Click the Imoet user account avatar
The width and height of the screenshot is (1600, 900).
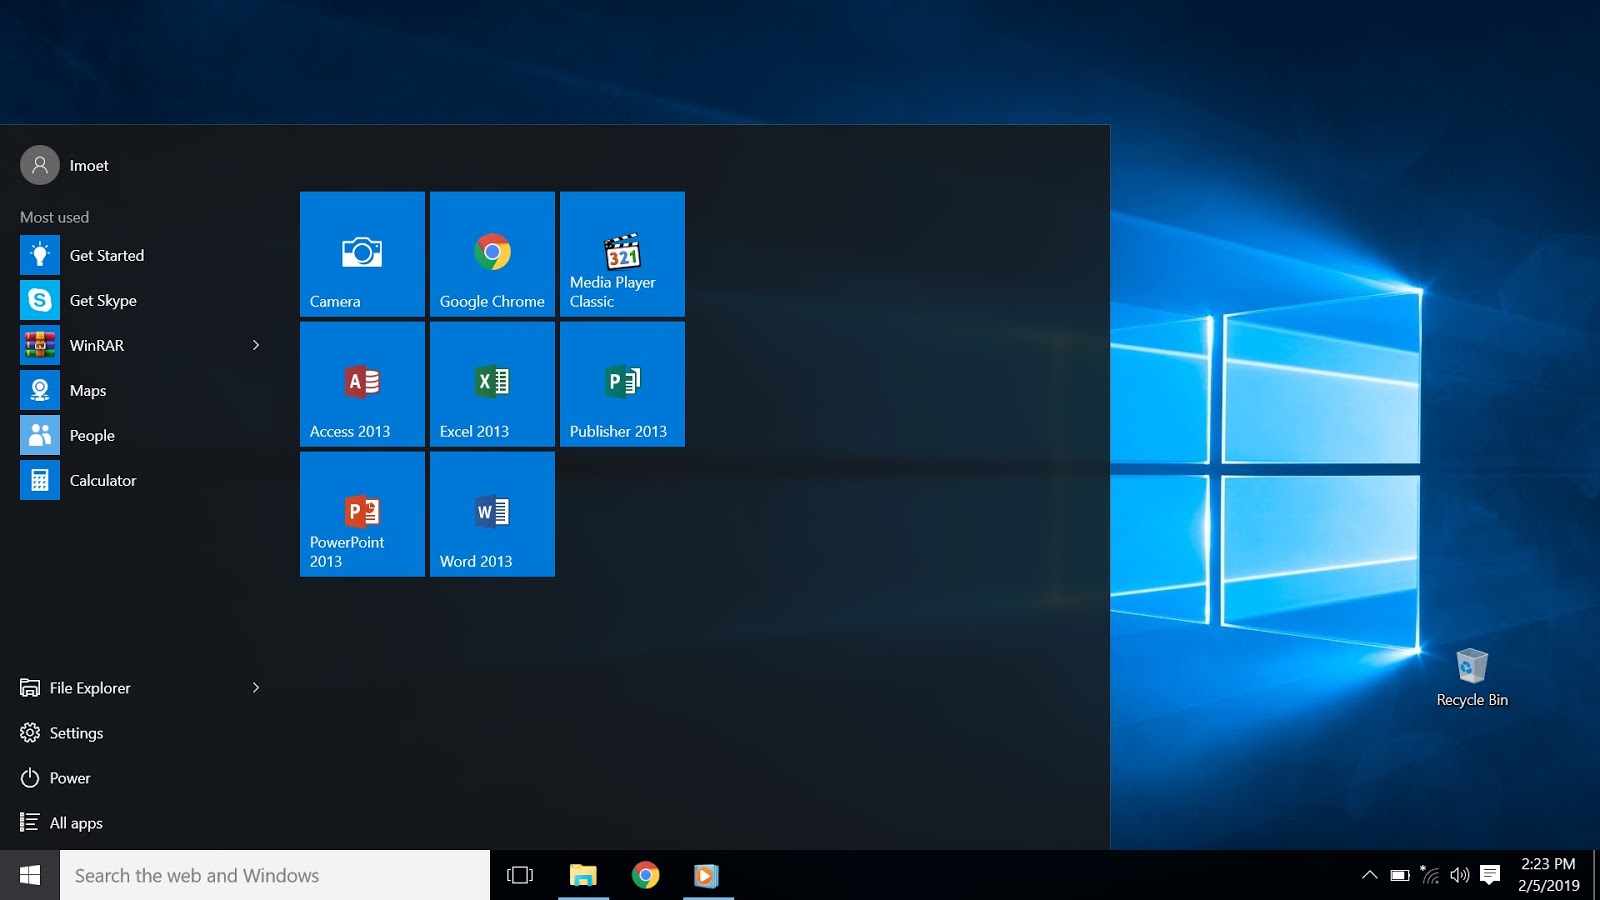click(x=40, y=165)
